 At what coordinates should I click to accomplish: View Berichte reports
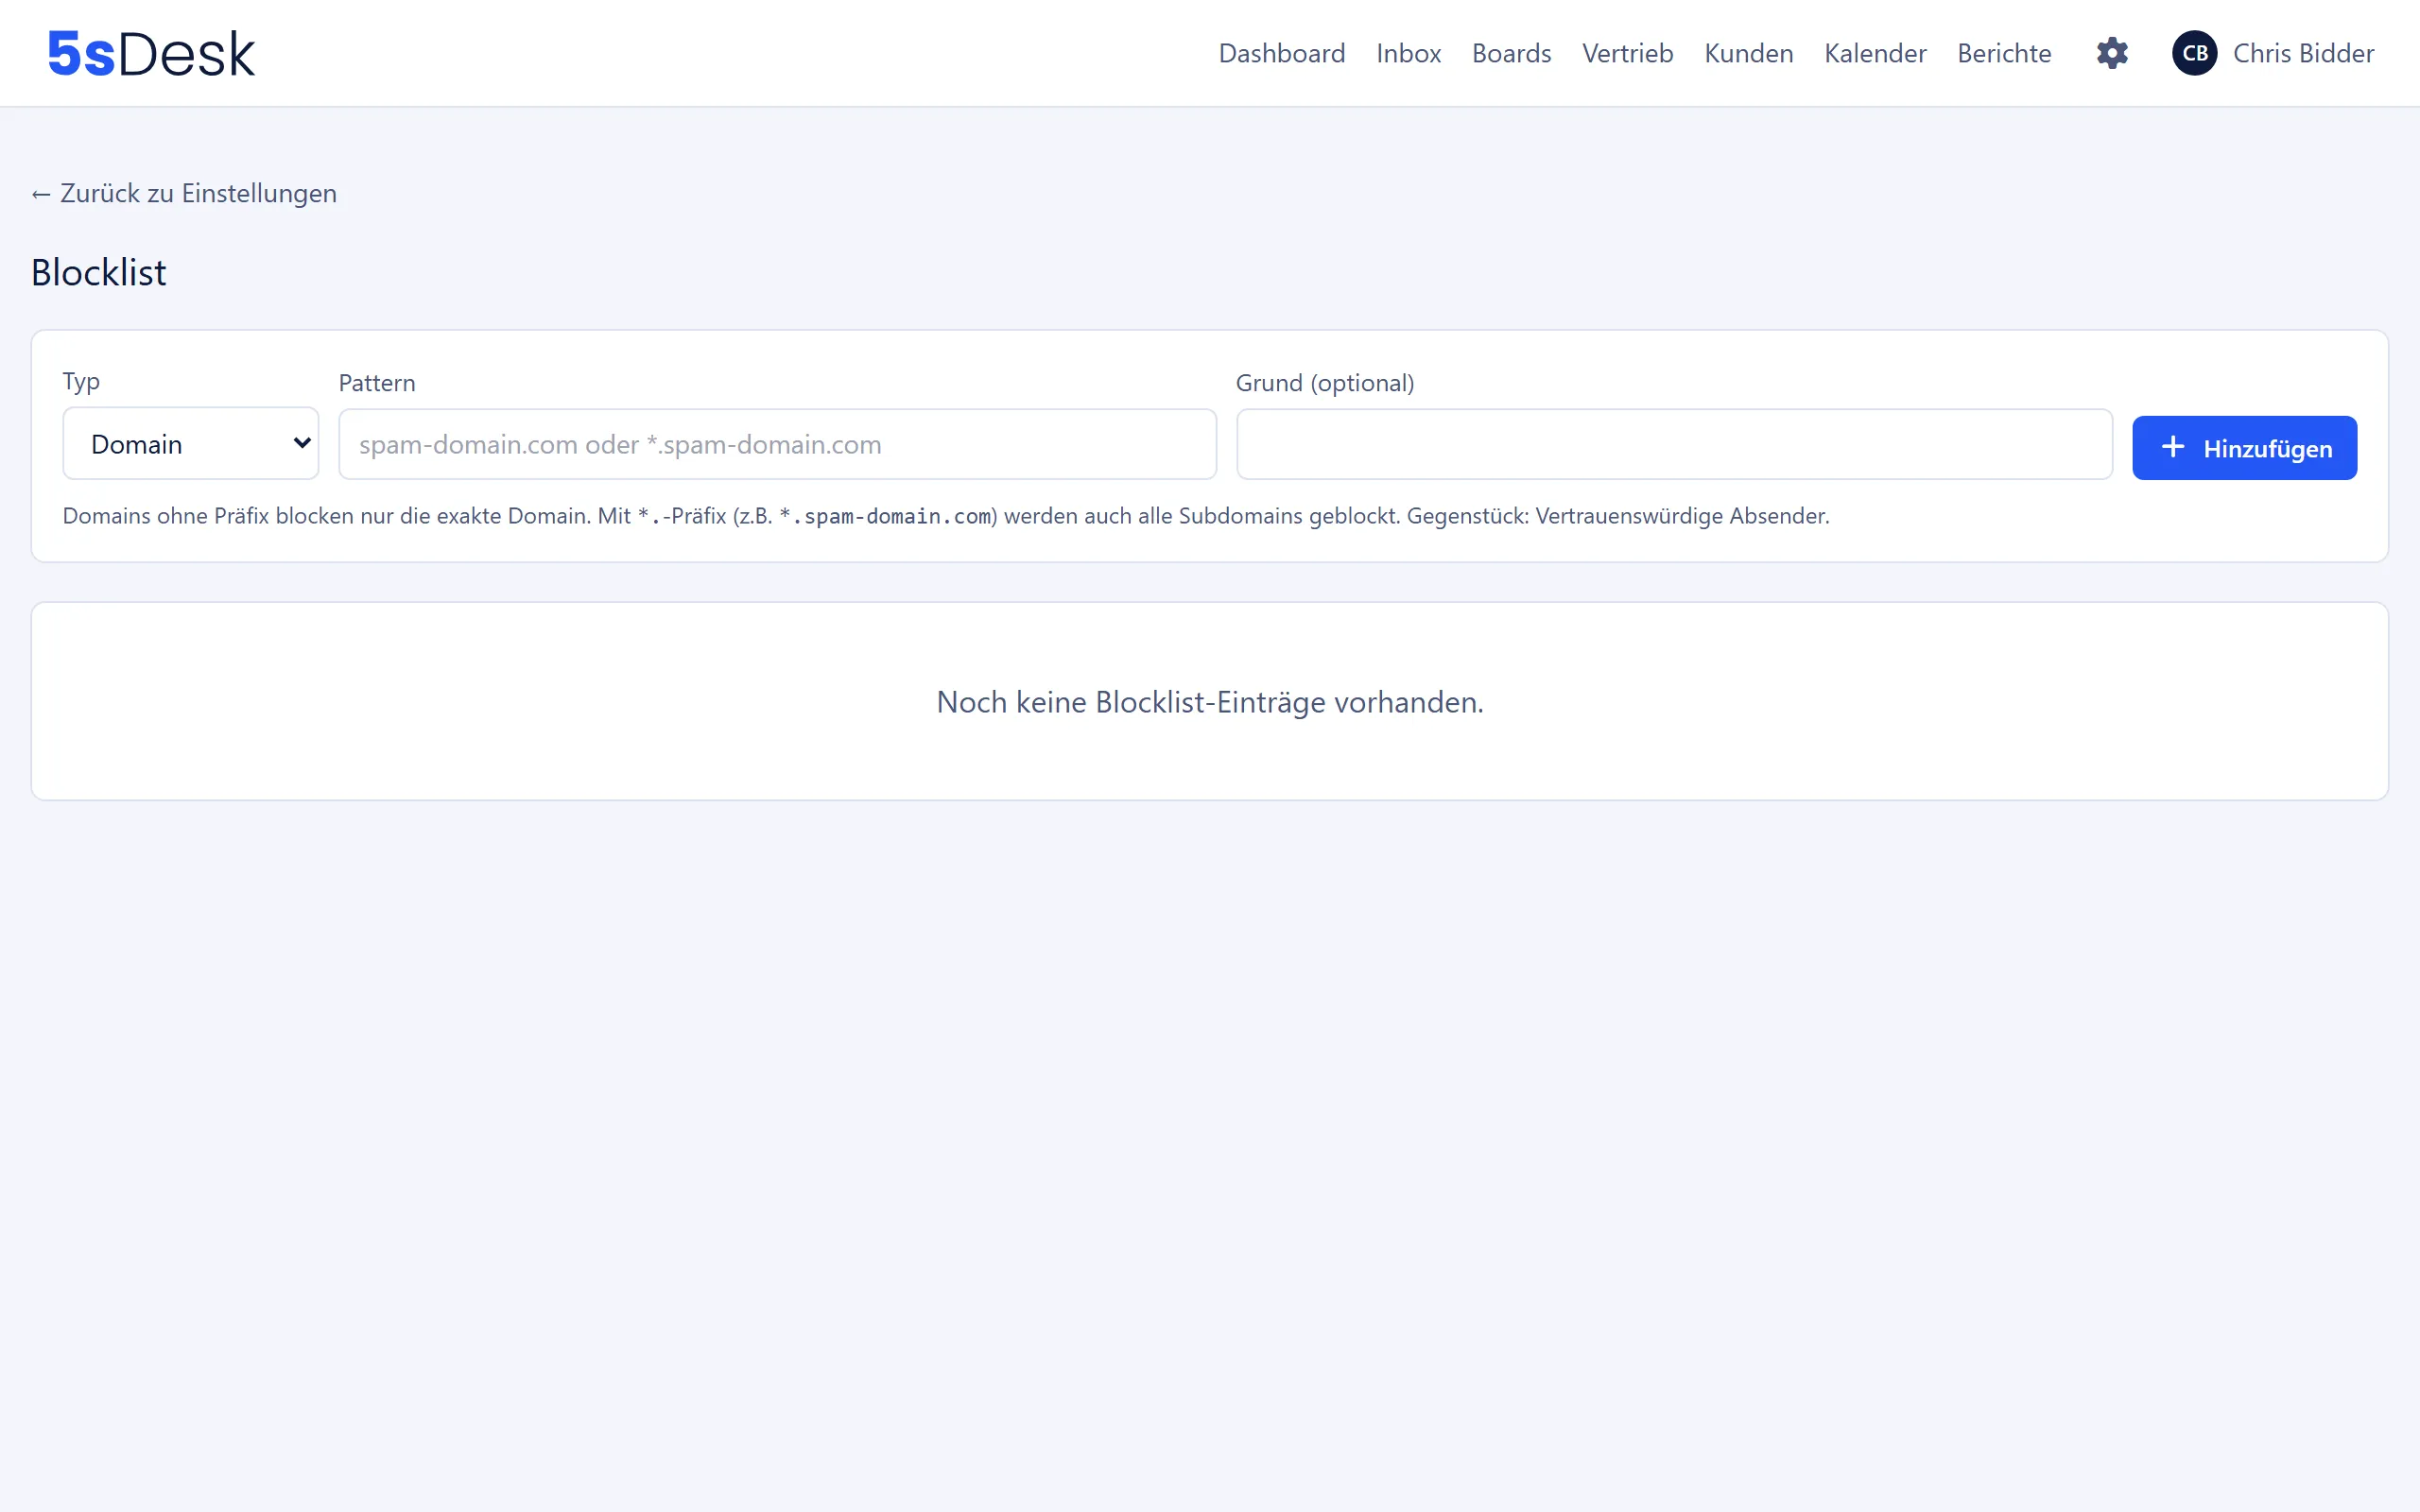[2004, 53]
